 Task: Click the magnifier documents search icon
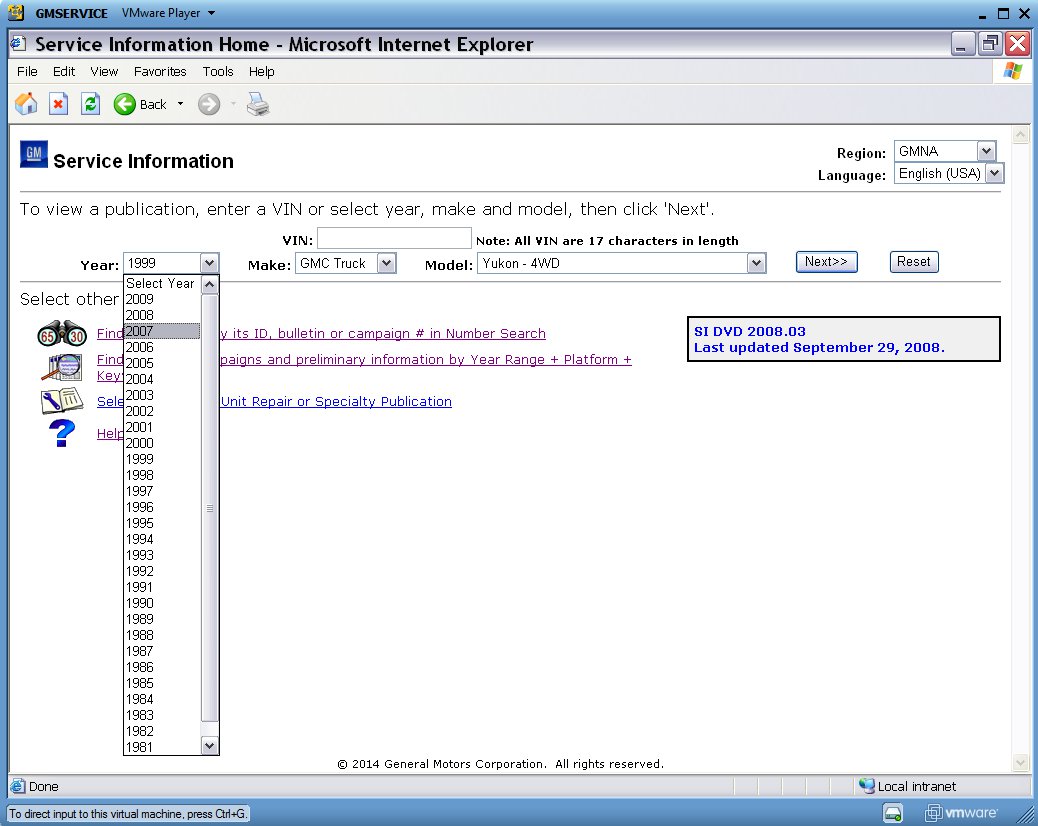[x=62, y=367]
